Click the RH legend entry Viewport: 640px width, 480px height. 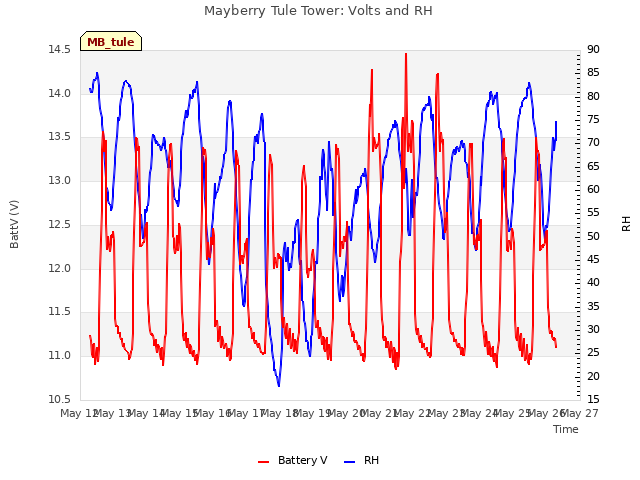362,460
